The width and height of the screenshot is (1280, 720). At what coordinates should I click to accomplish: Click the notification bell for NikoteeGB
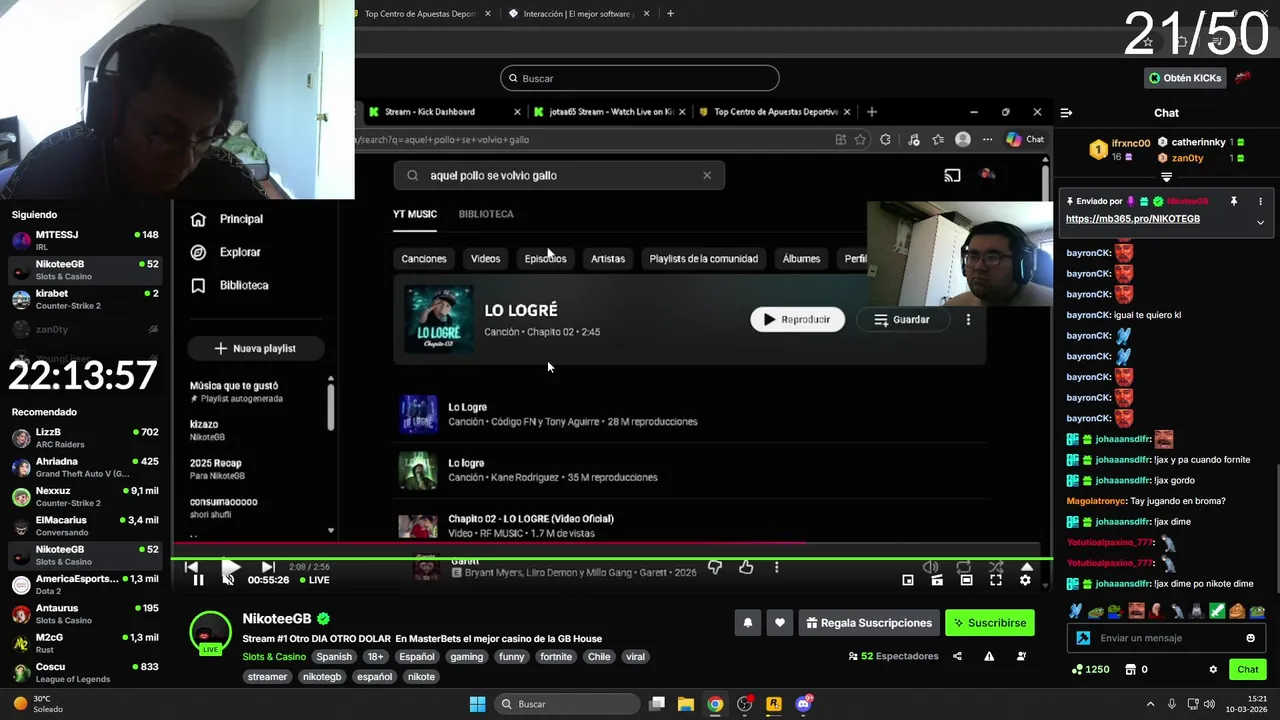(747, 623)
